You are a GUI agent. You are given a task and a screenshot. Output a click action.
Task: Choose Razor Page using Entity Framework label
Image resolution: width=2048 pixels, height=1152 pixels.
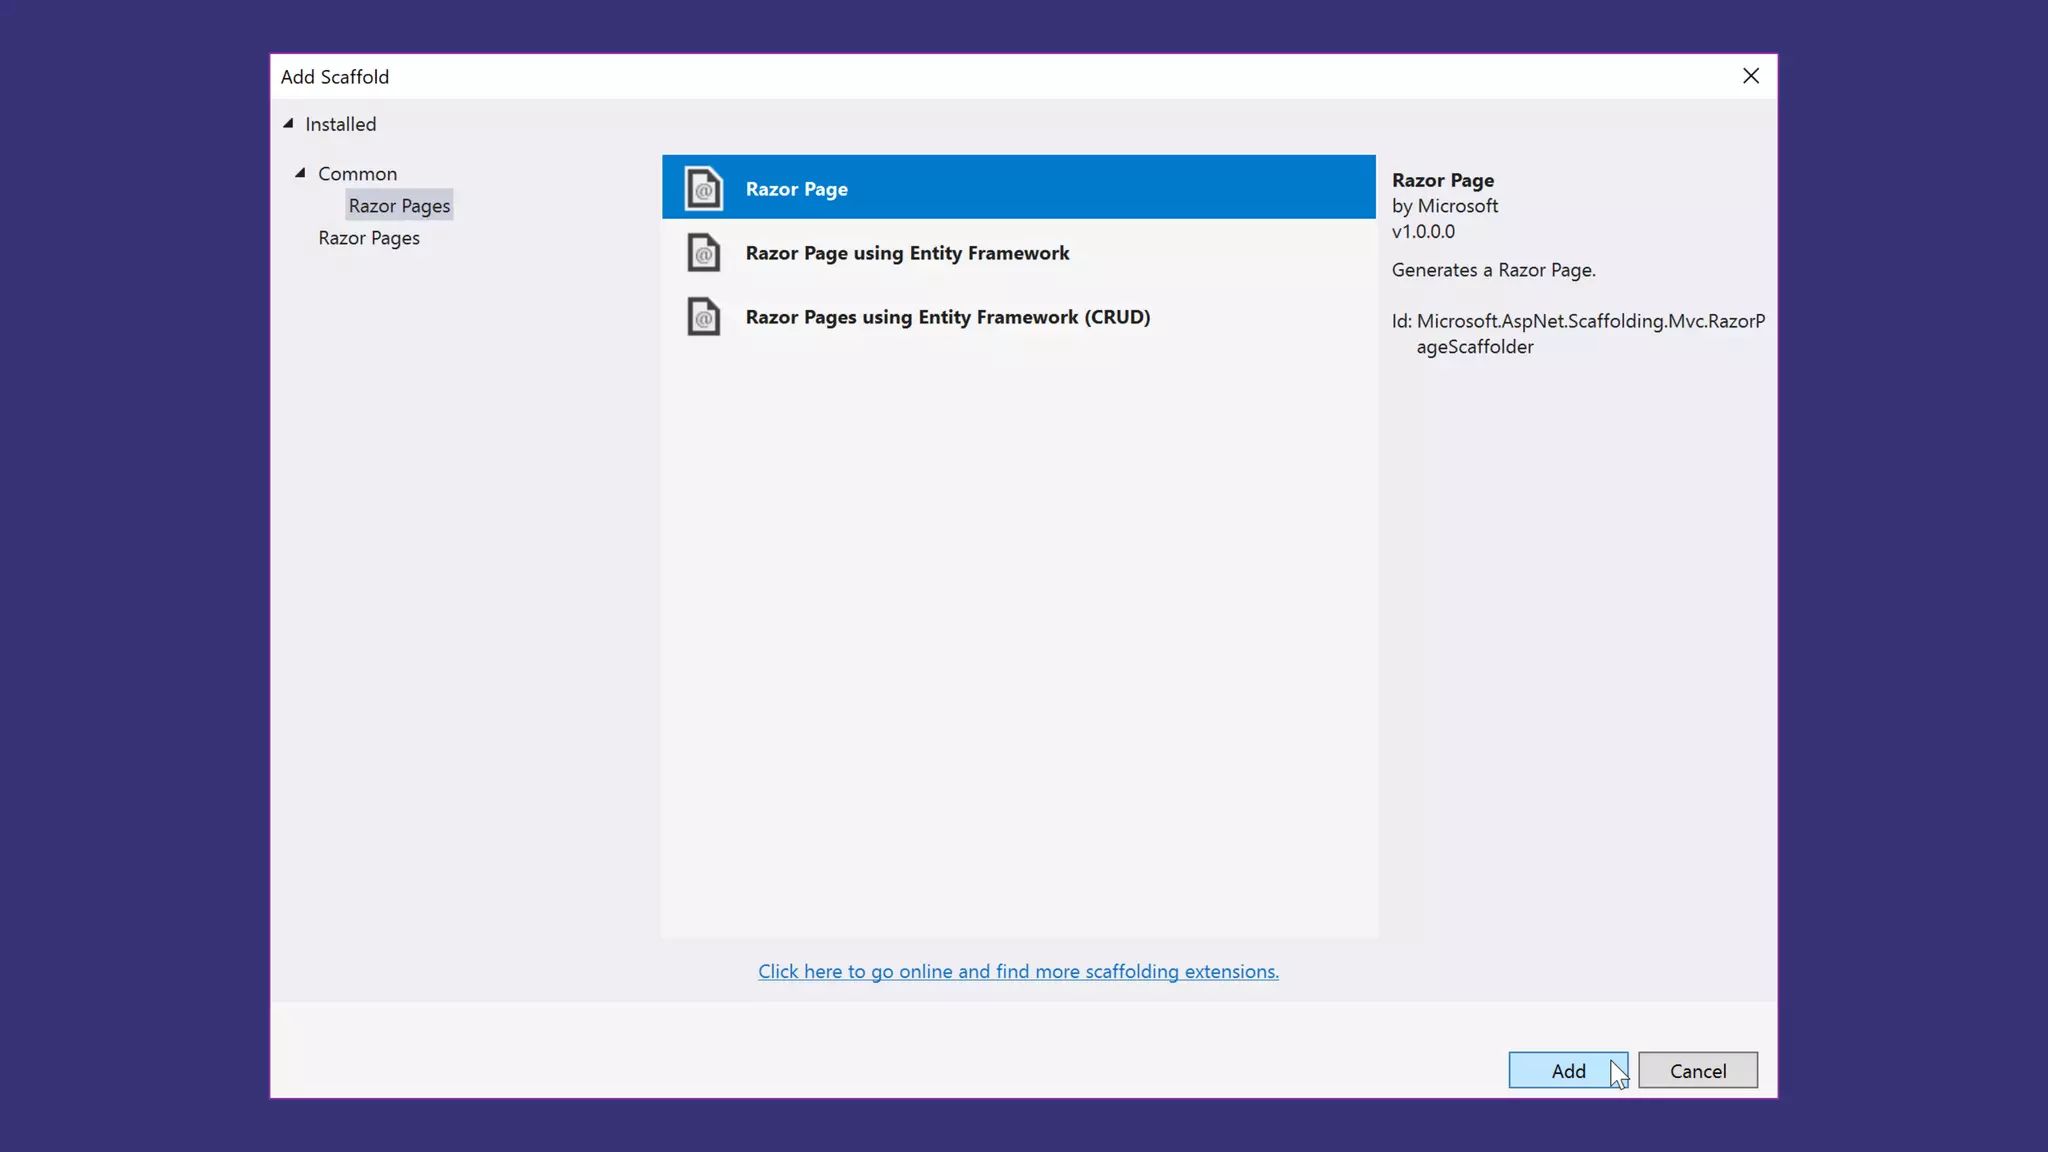(x=907, y=253)
